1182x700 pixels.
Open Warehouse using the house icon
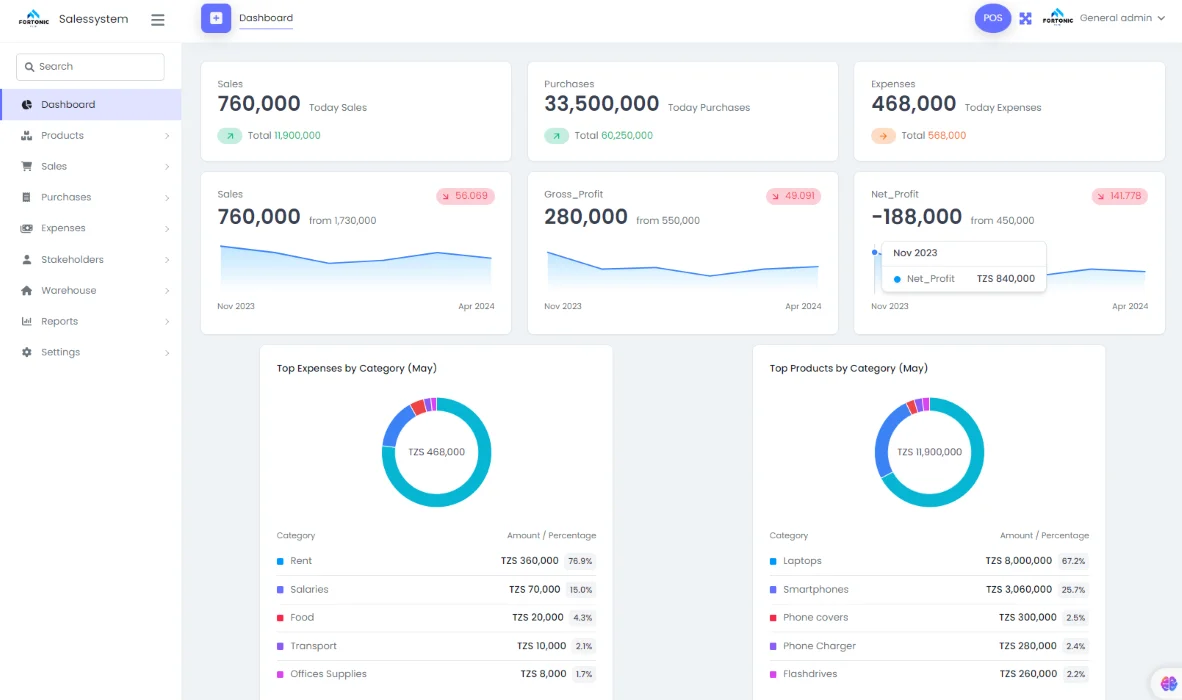[24, 290]
